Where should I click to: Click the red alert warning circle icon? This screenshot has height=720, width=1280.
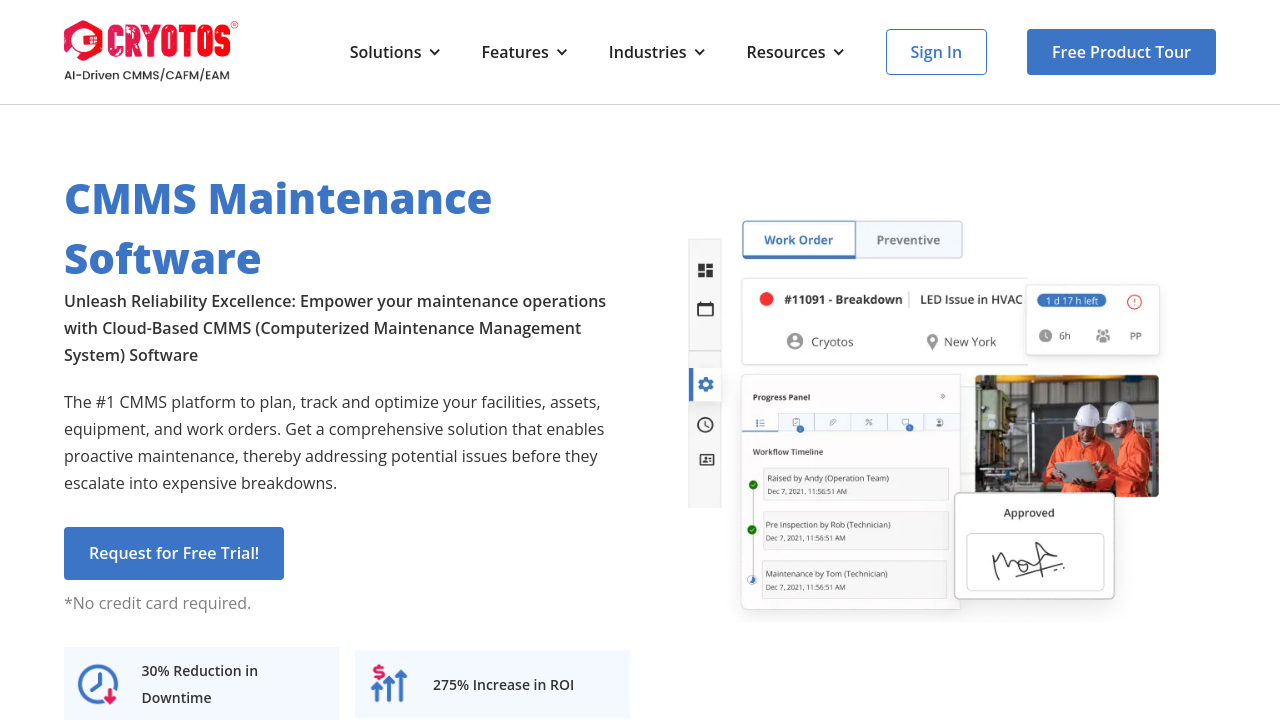(1134, 301)
